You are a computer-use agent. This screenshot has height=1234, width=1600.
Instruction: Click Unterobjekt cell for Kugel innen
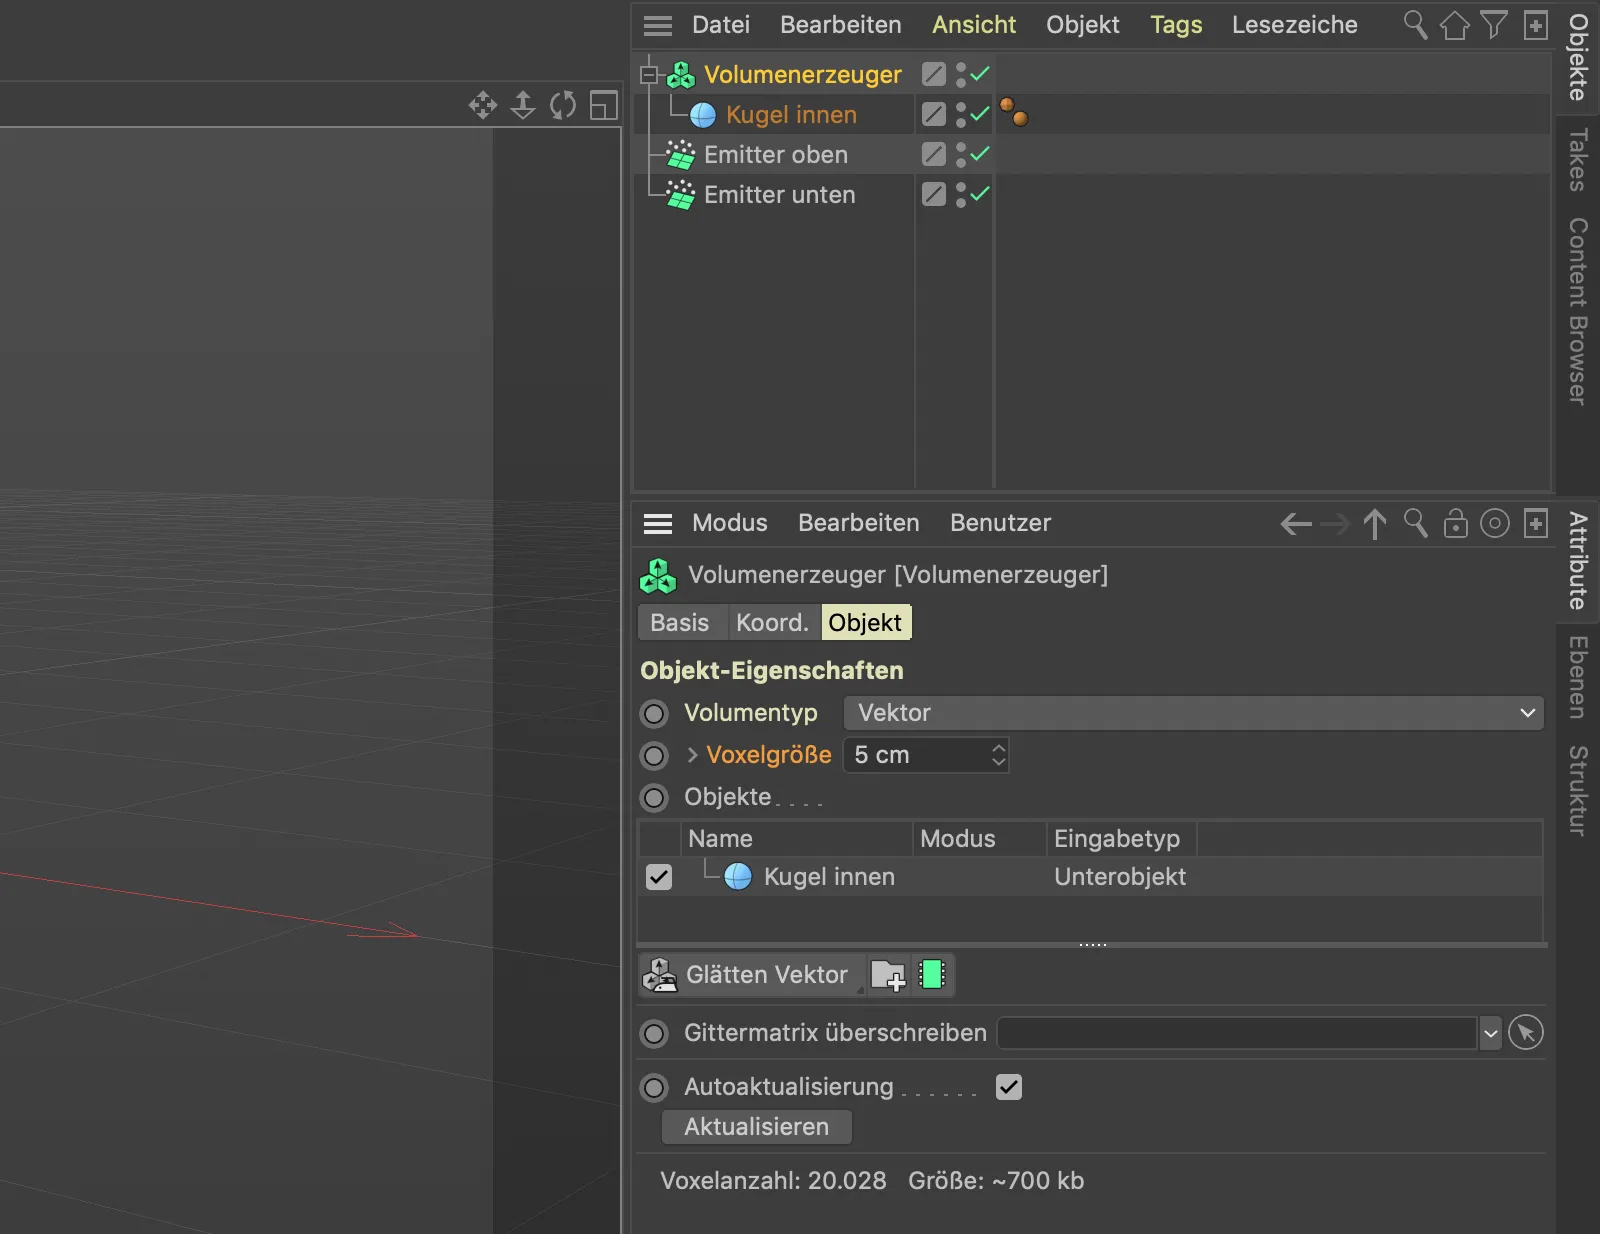(1120, 877)
